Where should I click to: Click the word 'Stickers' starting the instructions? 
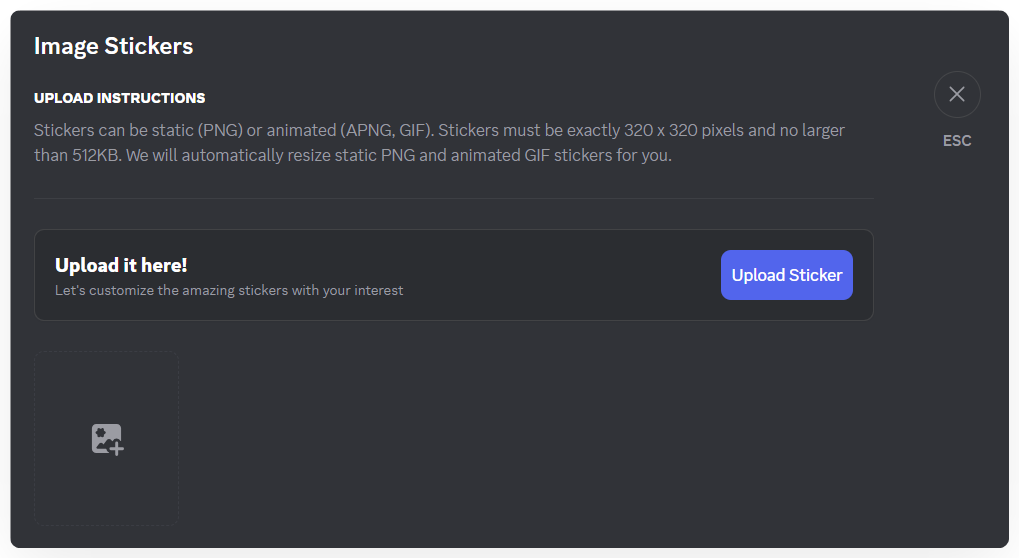pos(65,131)
